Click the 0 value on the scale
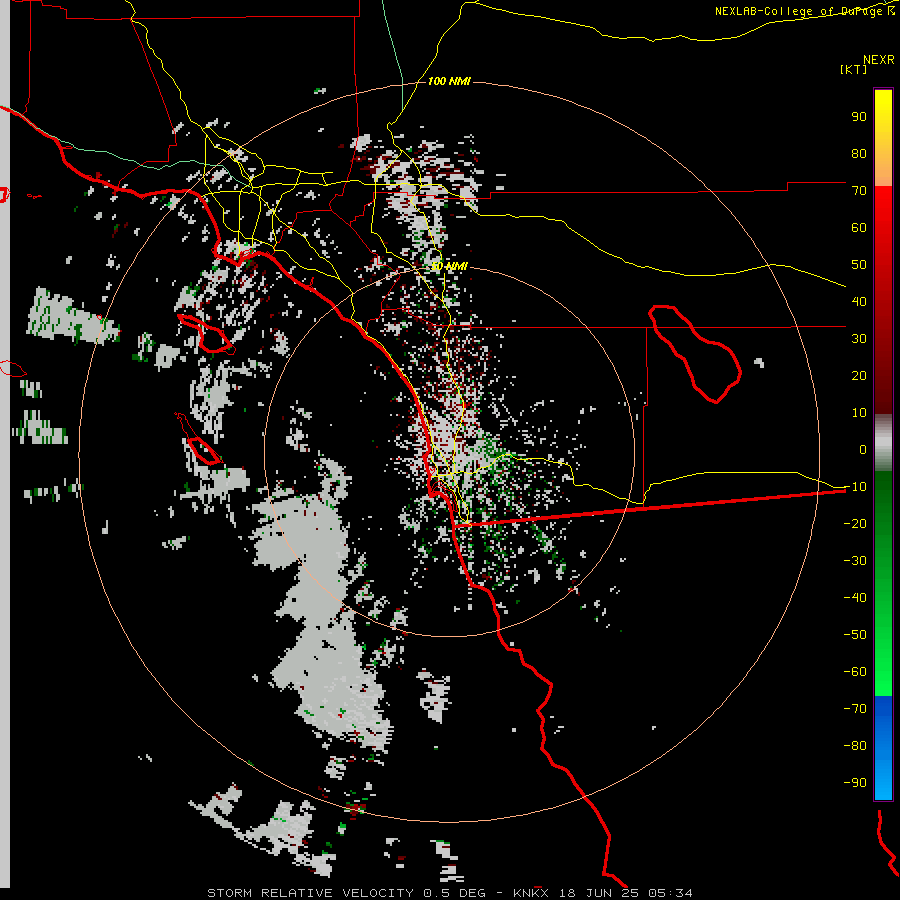This screenshot has height=900, width=900. click(x=863, y=449)
